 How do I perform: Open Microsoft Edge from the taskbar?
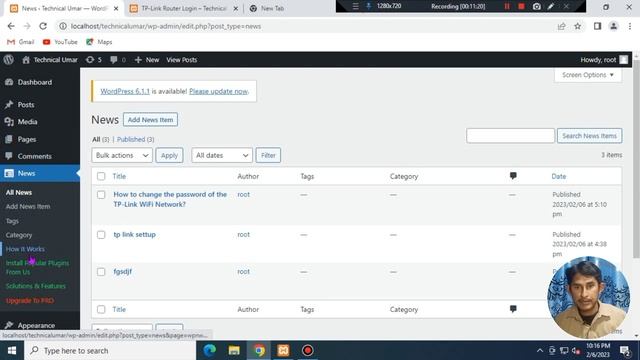(210, 351)
